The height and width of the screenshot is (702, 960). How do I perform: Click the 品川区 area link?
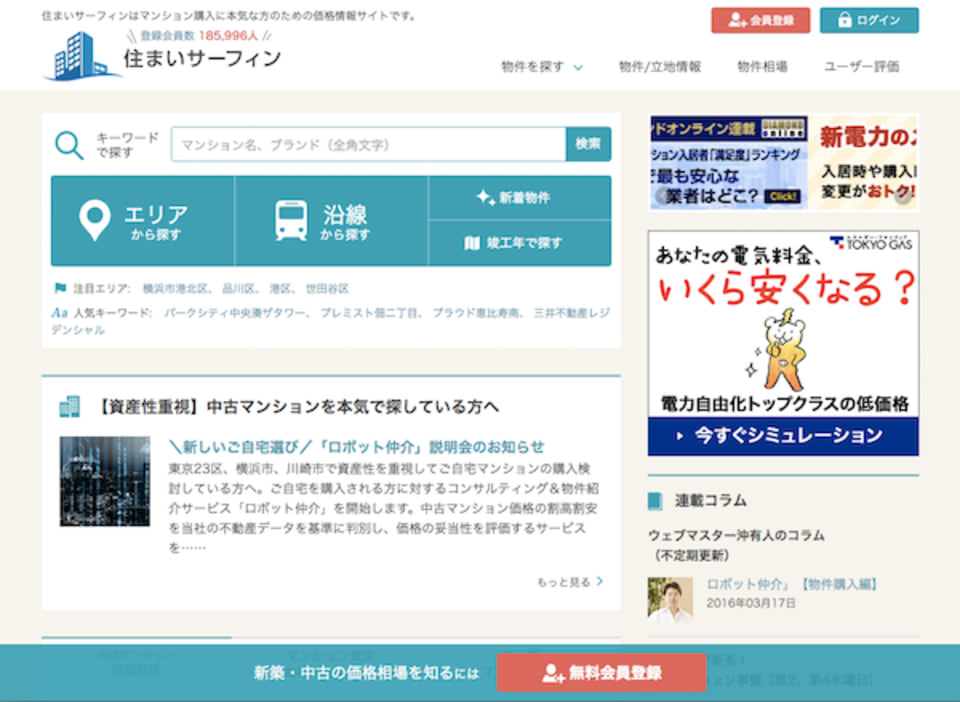238,288
